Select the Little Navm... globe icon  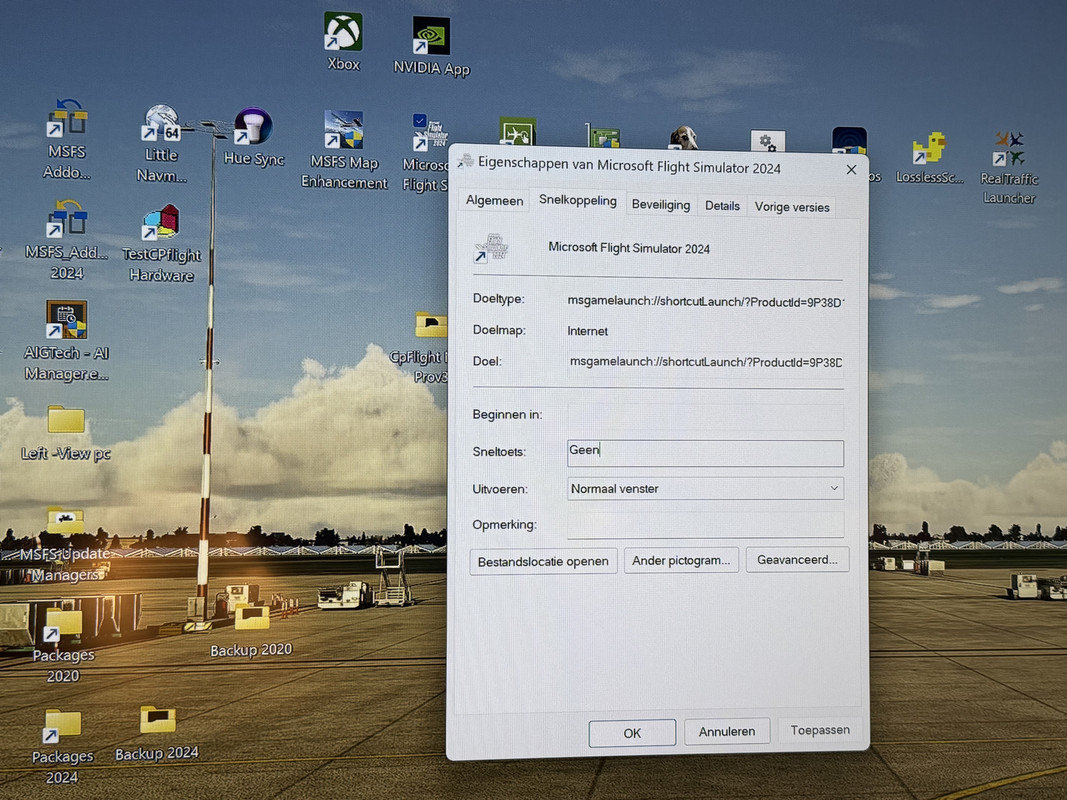(x=161, y=143)
